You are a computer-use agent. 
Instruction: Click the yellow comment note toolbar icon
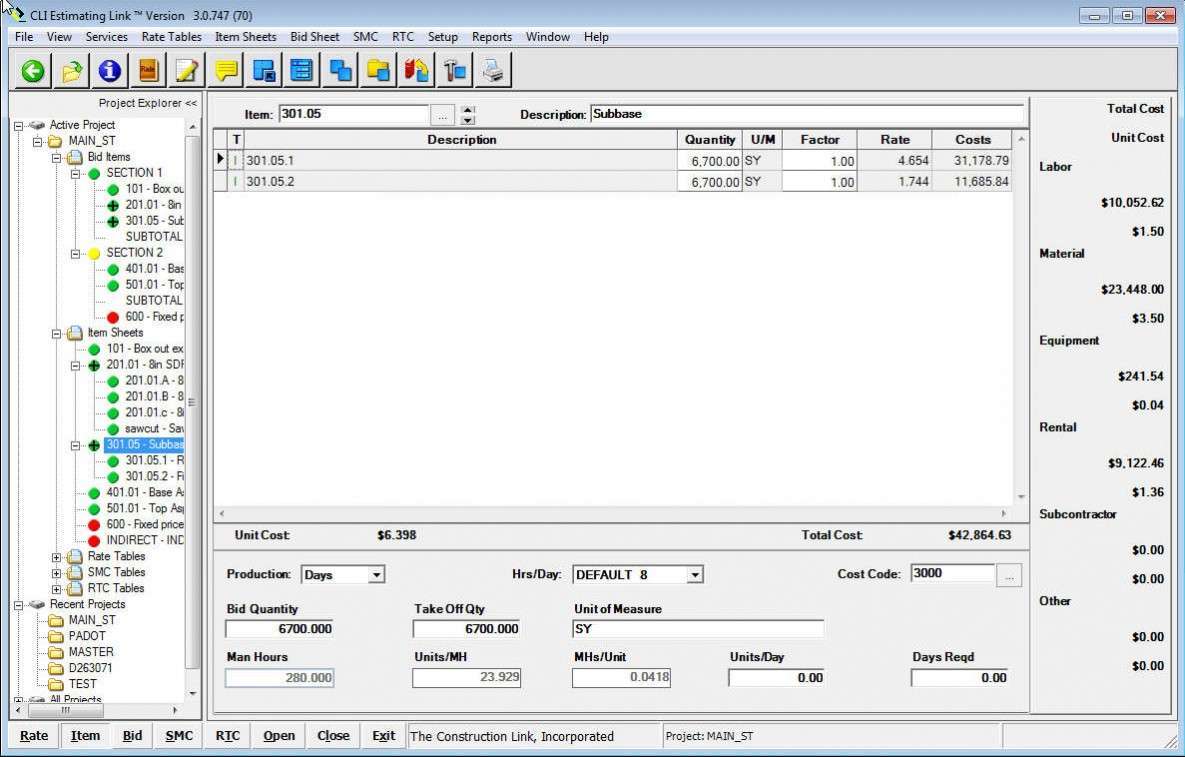pos(225,71)
